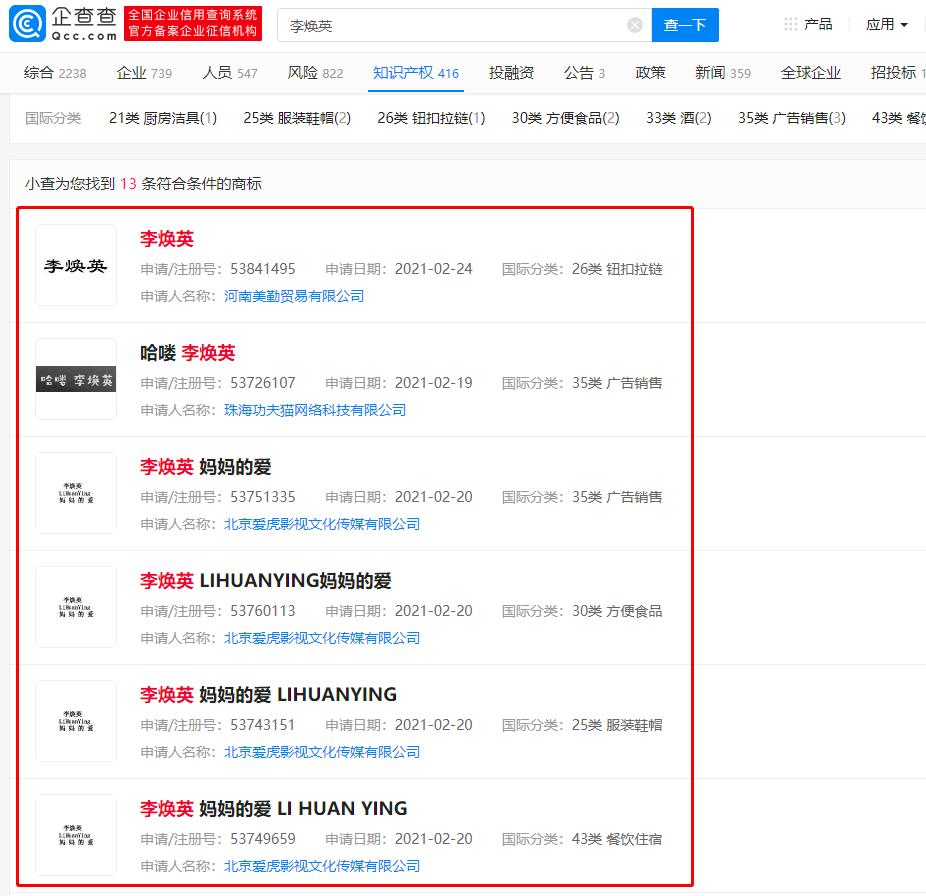Open the 李焕英 妈妈的爱 LI HUAN YING title
The image size is (926, 896).
[273, 809]
